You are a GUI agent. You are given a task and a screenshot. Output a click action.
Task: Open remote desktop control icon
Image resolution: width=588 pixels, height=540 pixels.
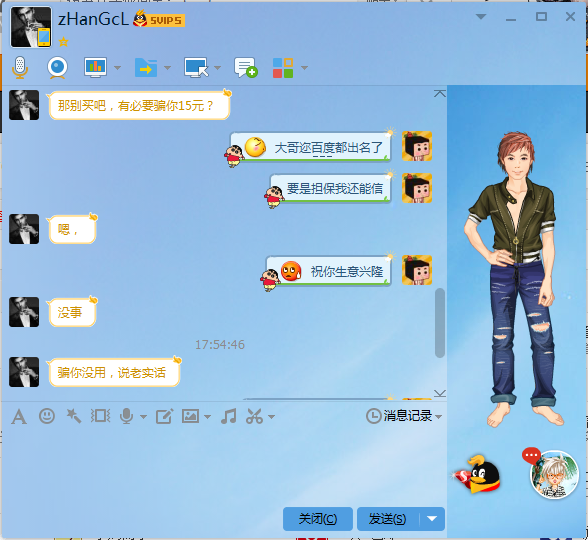tap(196, 68)
